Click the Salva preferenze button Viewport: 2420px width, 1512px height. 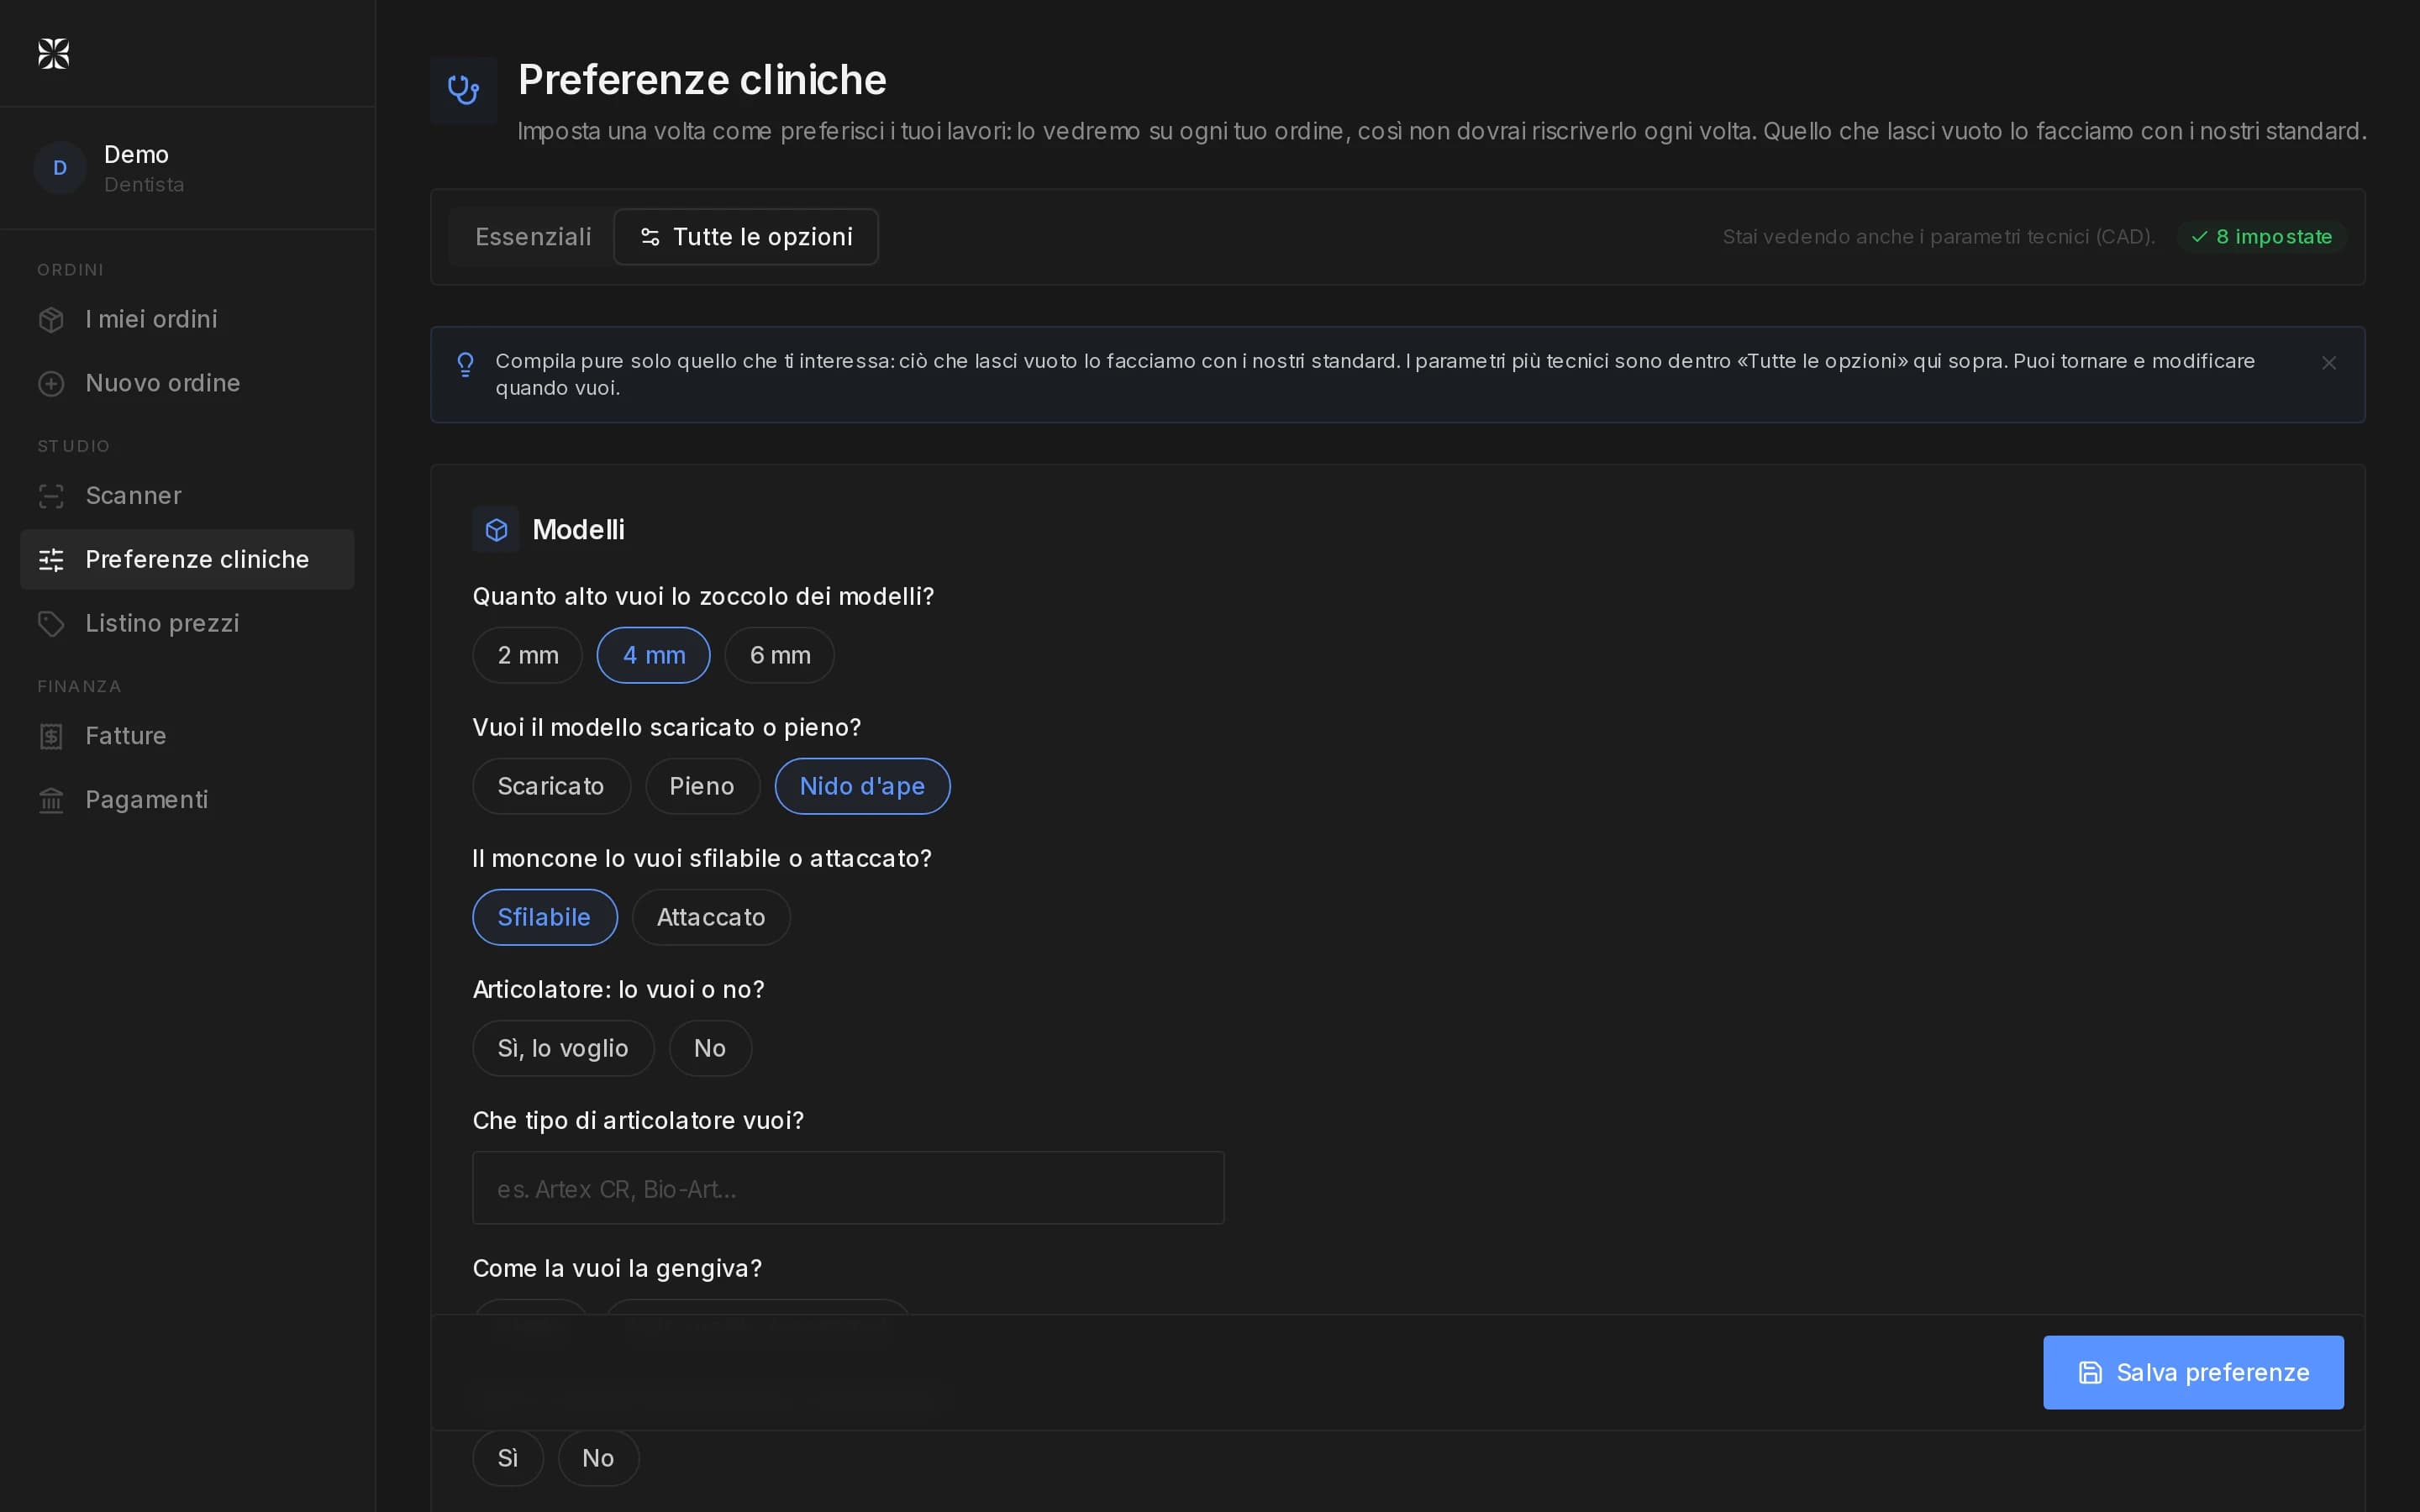tap(2193, 1373)
